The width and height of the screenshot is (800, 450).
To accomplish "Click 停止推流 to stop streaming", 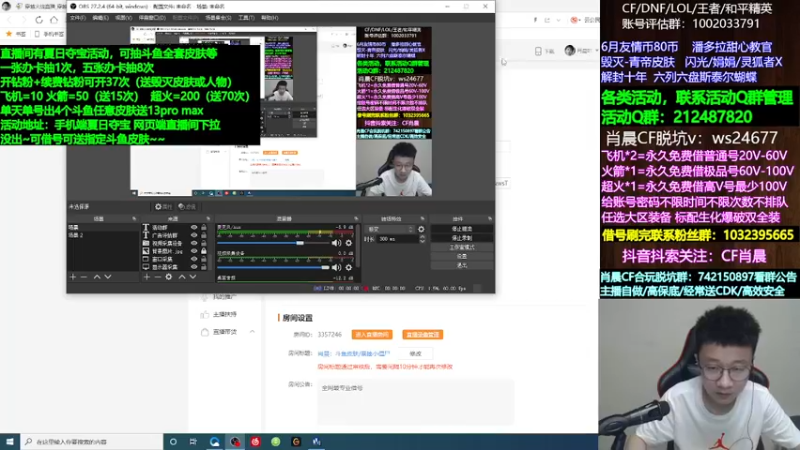I will [462, 229].
